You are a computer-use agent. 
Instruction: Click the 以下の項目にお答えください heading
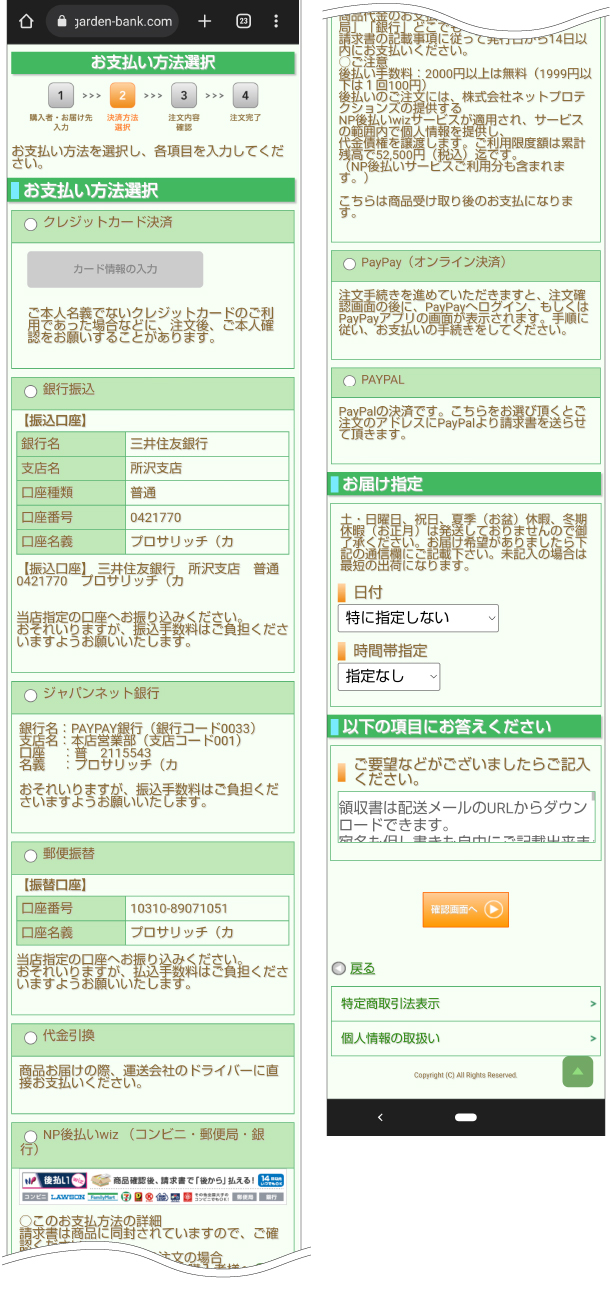(x=466, y=726)
